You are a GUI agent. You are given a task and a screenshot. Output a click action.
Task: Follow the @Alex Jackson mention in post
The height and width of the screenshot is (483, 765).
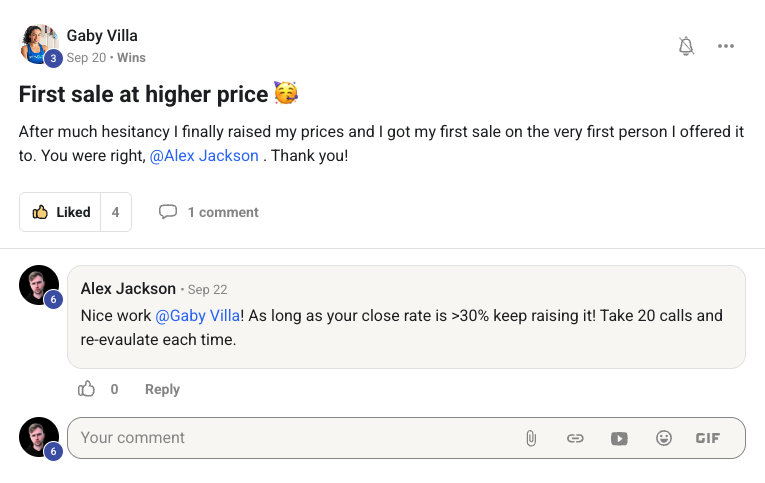point(204,156)
